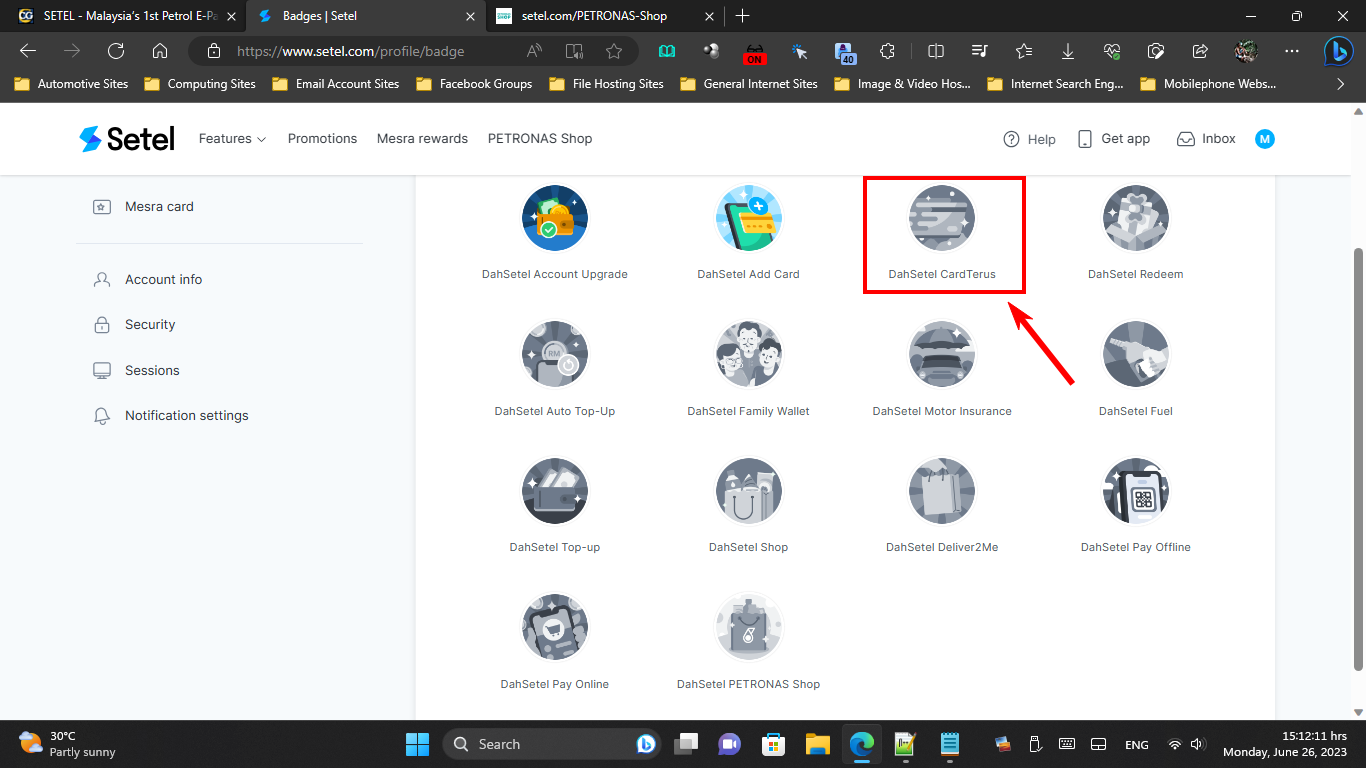
Task: Open the DahSetel Deliver2Me badge
Action: click(x=942, y=491)
